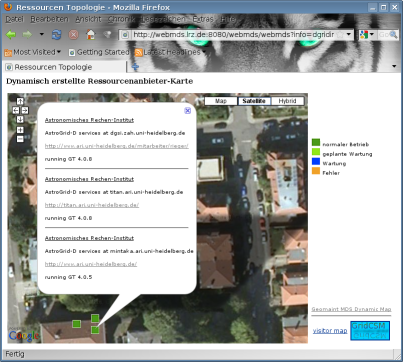Close the map info balloon

[x=188, y=111]
